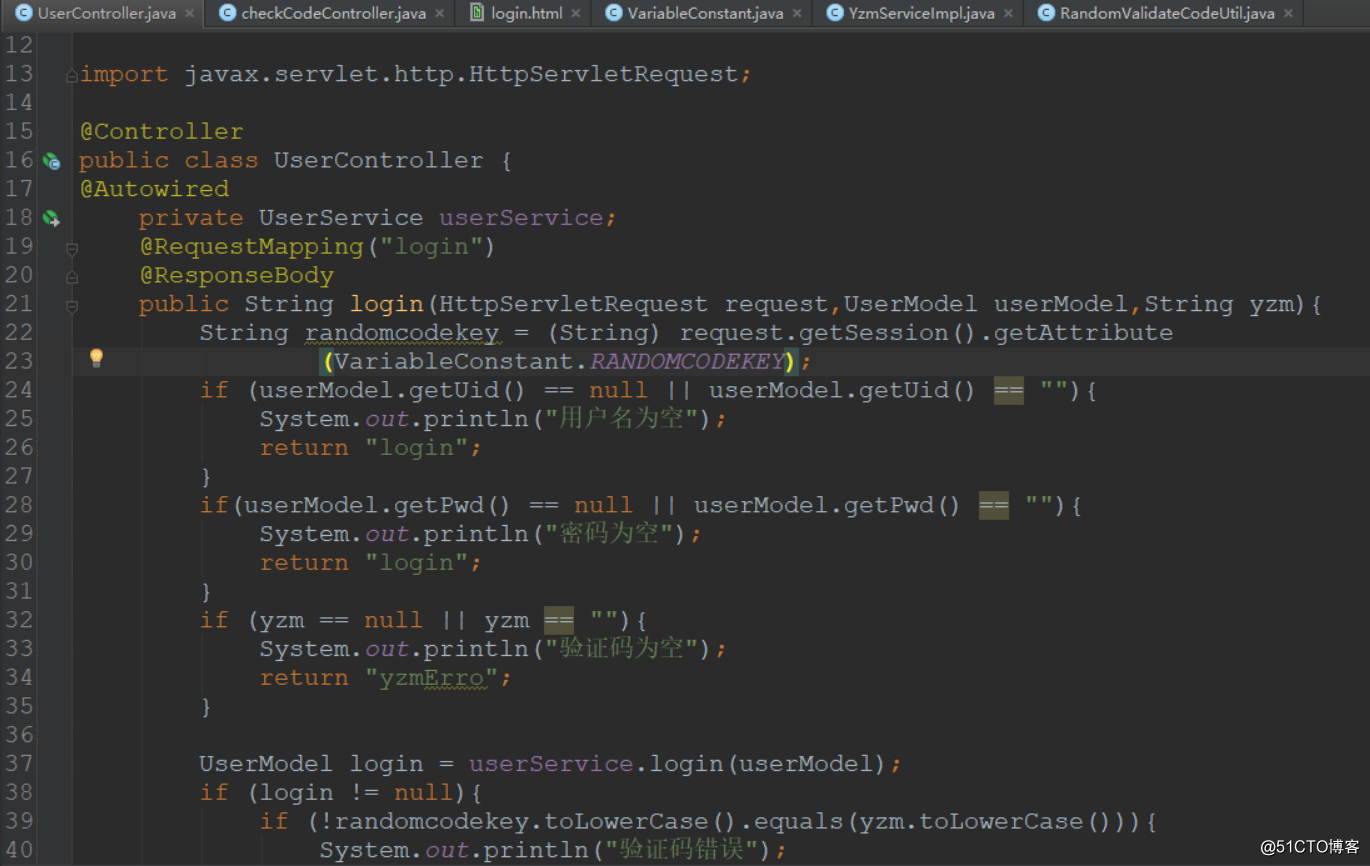Click the @Autowired annotation
Viewport: 1370px width, 866px height.
pos(154,189)
